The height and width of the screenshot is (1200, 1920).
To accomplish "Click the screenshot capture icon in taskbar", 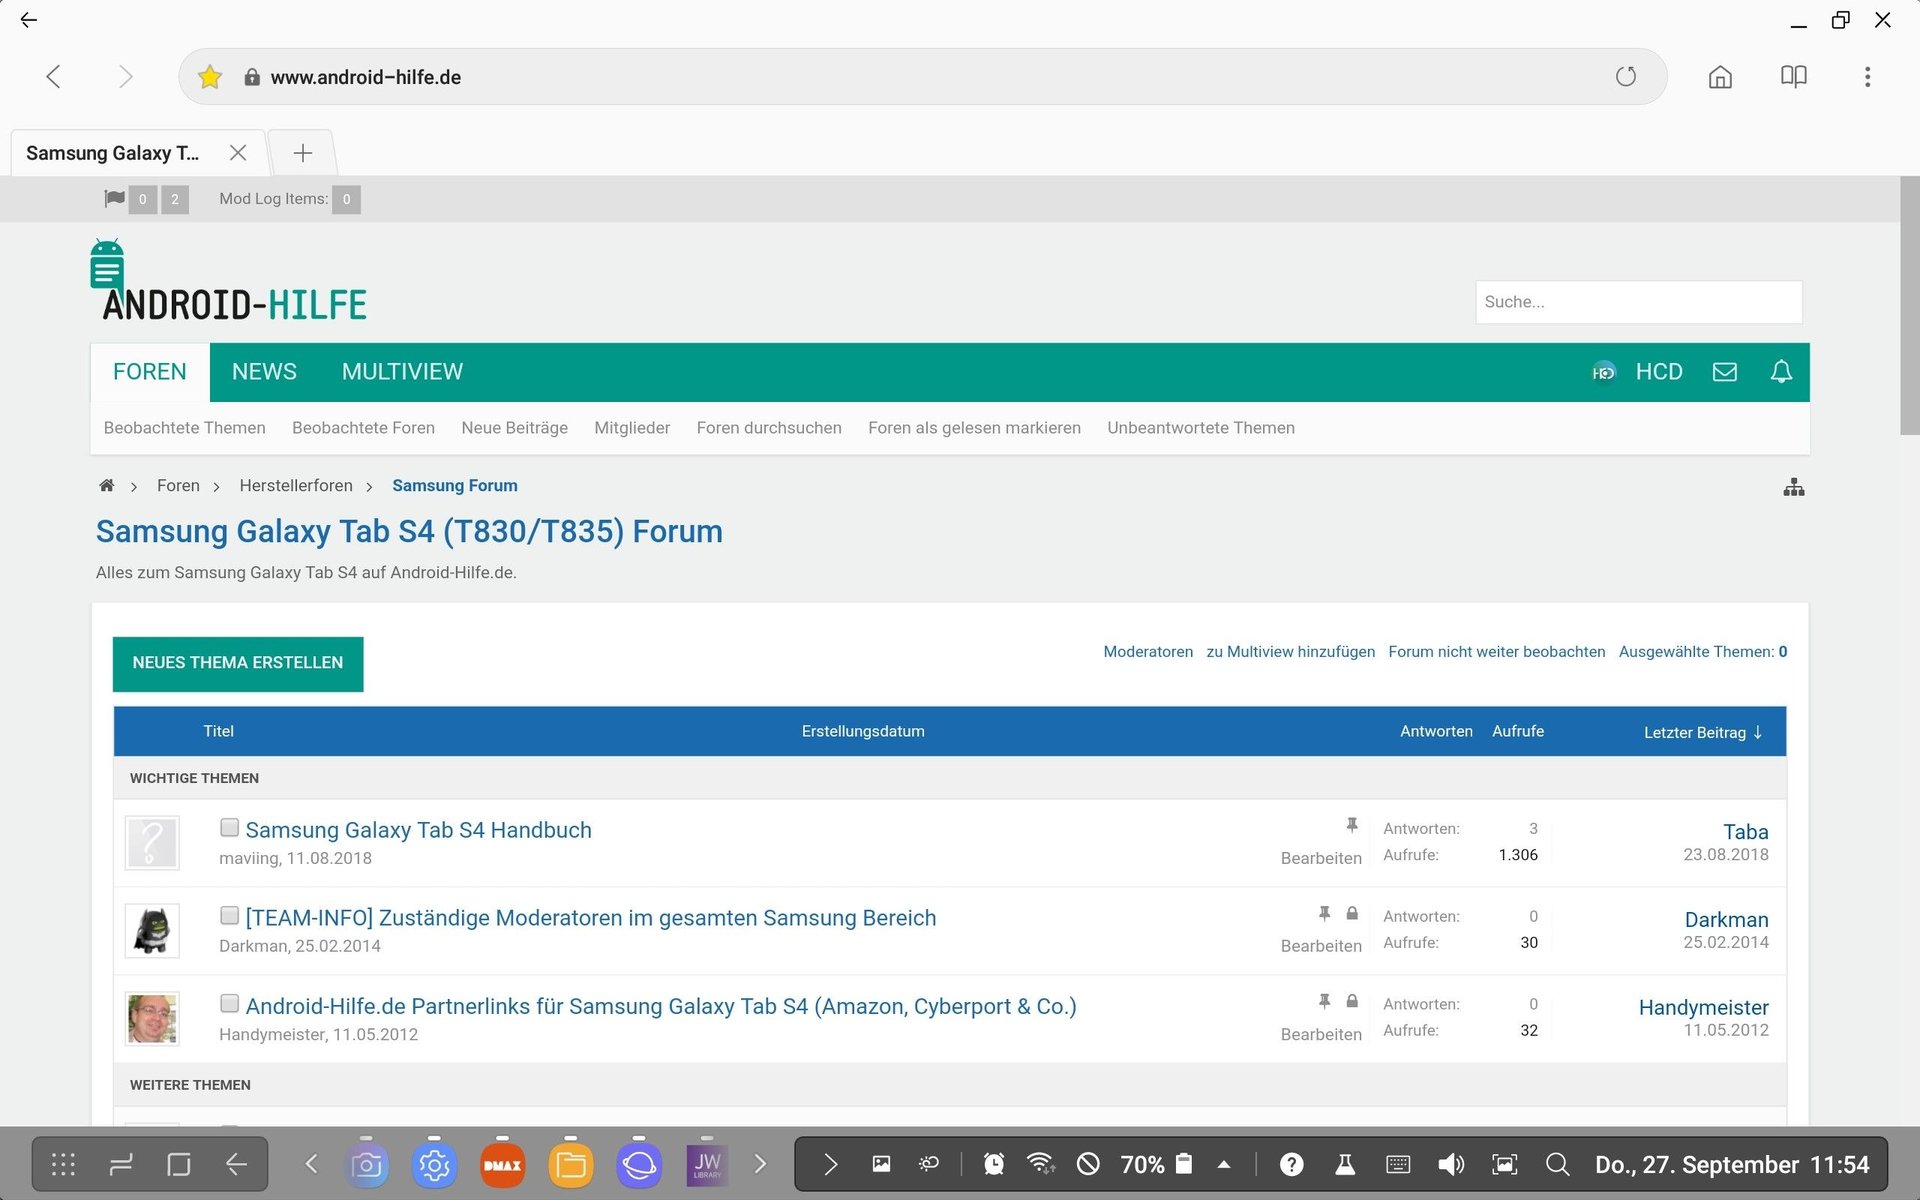I will pyautogui.click(x=1504, y=1164).
